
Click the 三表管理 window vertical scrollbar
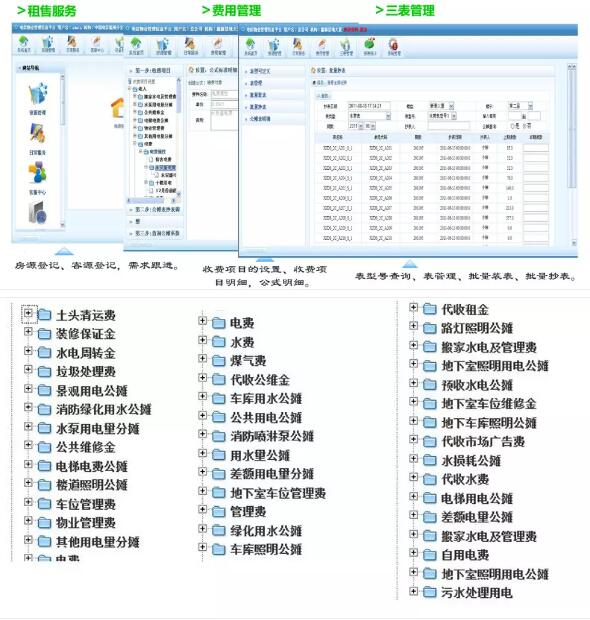(571, 154)
